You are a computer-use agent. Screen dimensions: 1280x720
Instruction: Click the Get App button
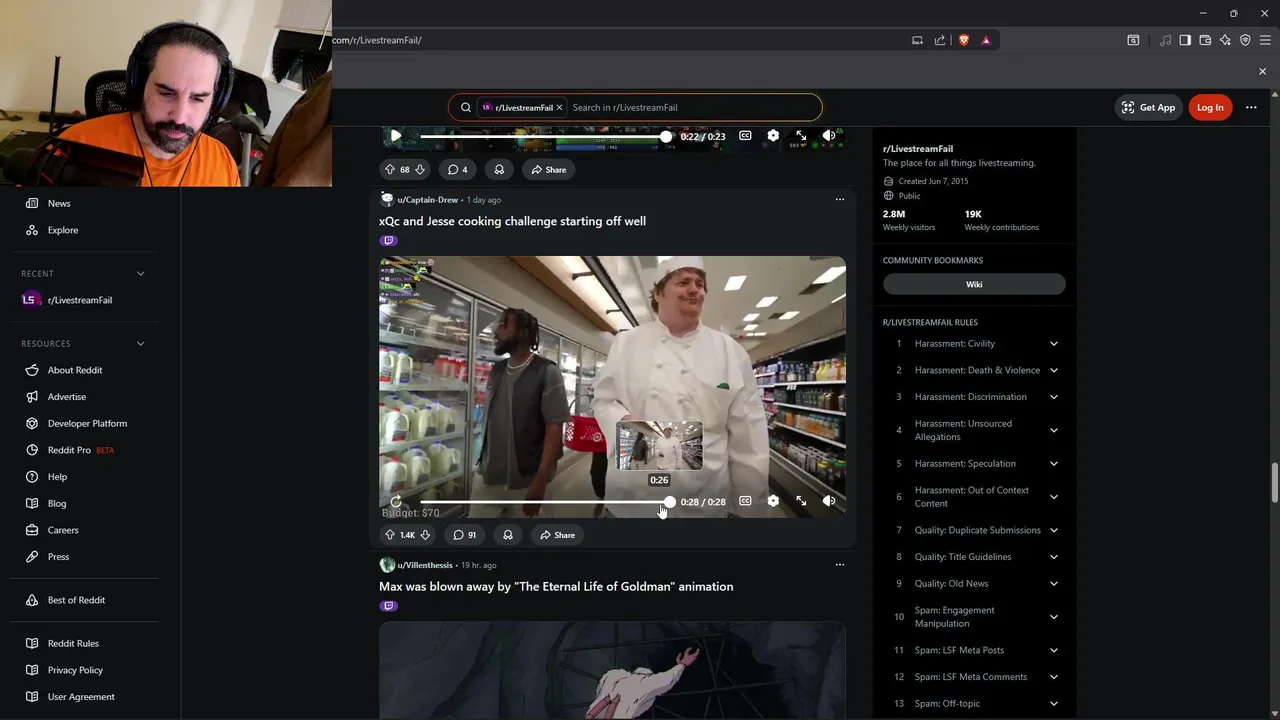click(1148, 107)
